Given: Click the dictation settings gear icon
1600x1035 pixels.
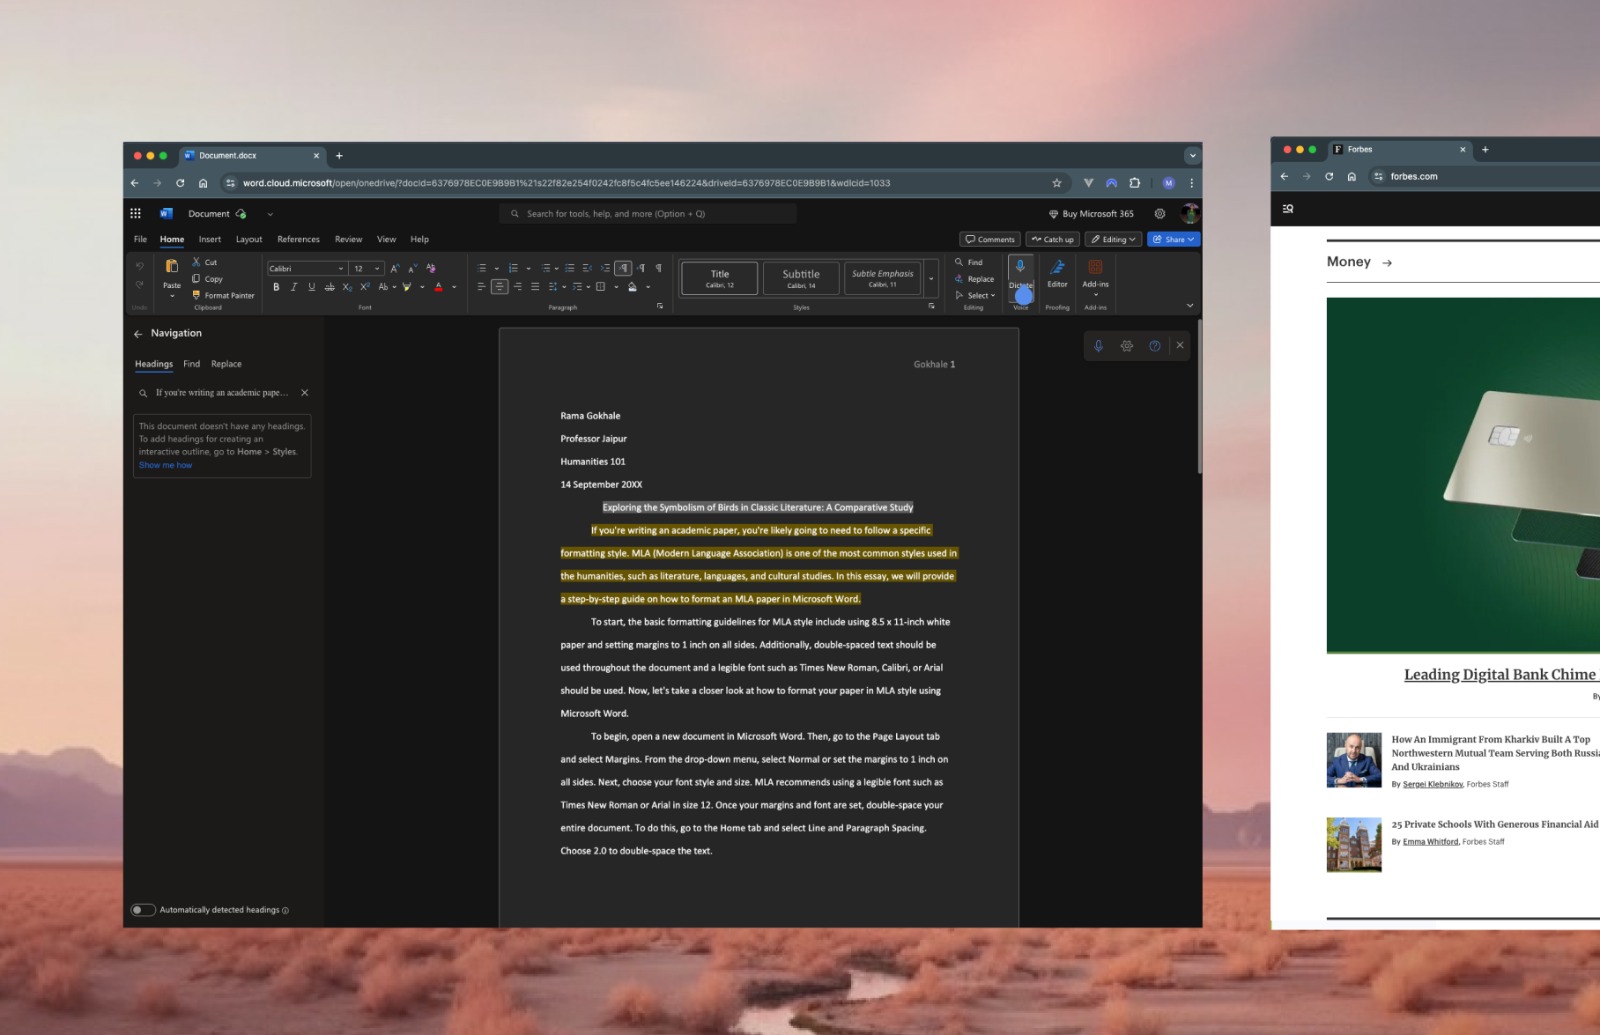Looking at the screenshot, I should click(1127, 346).
